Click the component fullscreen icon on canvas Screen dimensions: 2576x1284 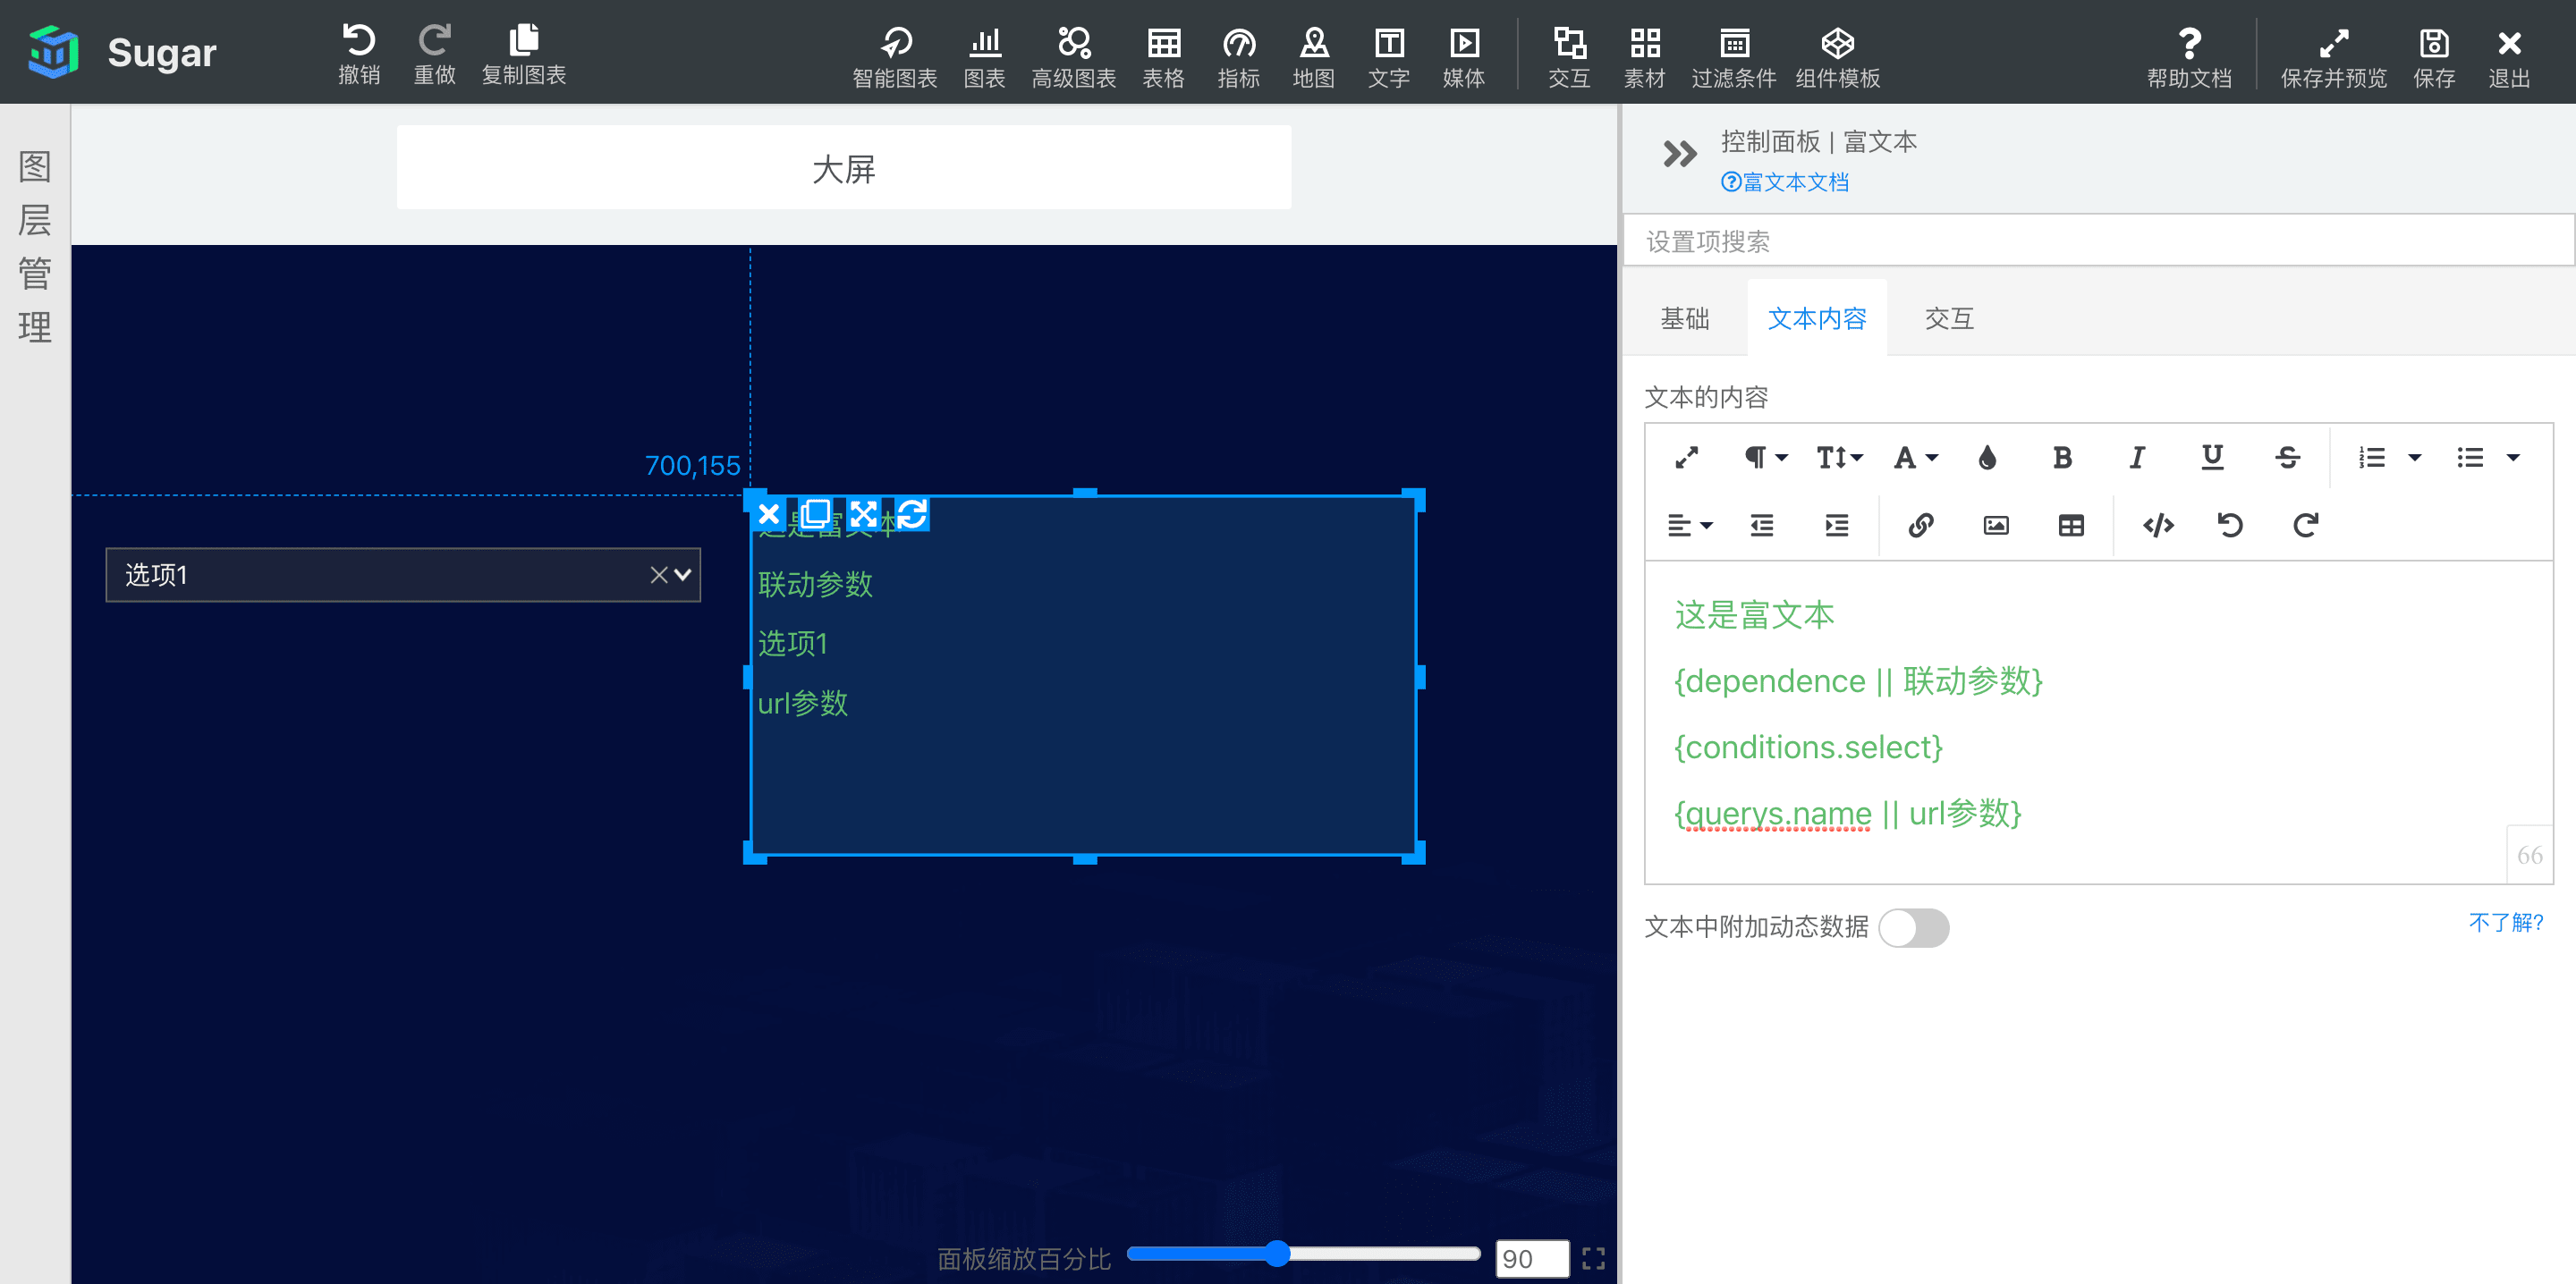coord(863,514)
